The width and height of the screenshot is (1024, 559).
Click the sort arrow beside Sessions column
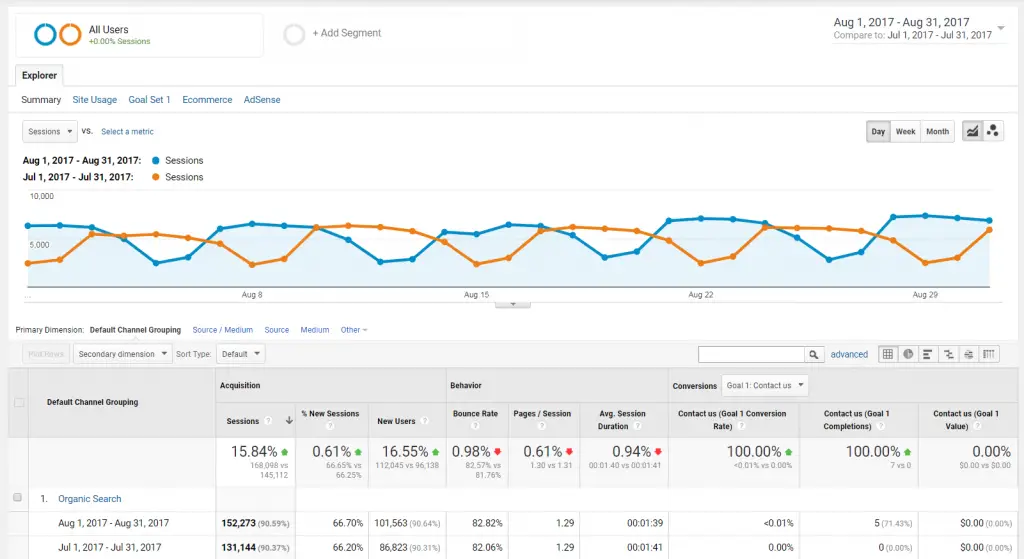pyautogui.click(x=289, y=421)
